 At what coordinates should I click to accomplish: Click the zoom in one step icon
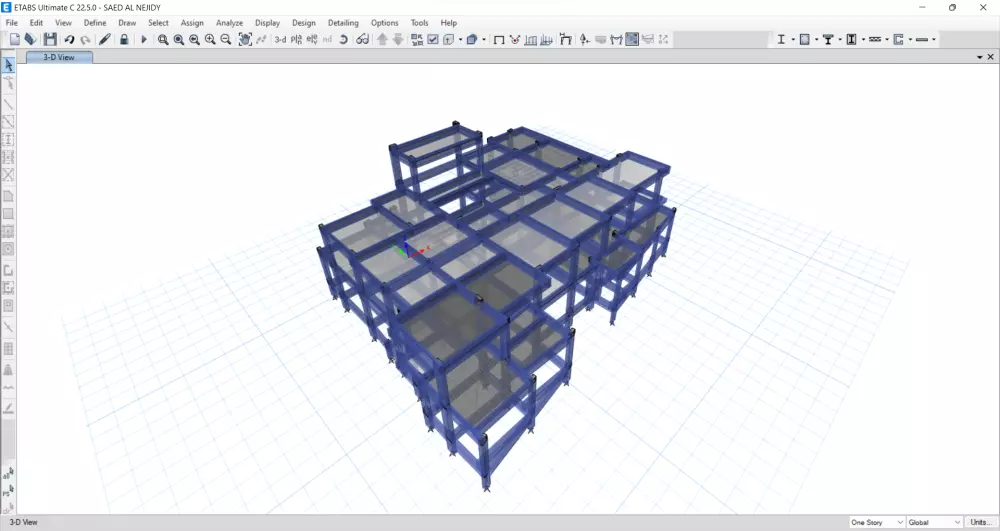(210, 40)
